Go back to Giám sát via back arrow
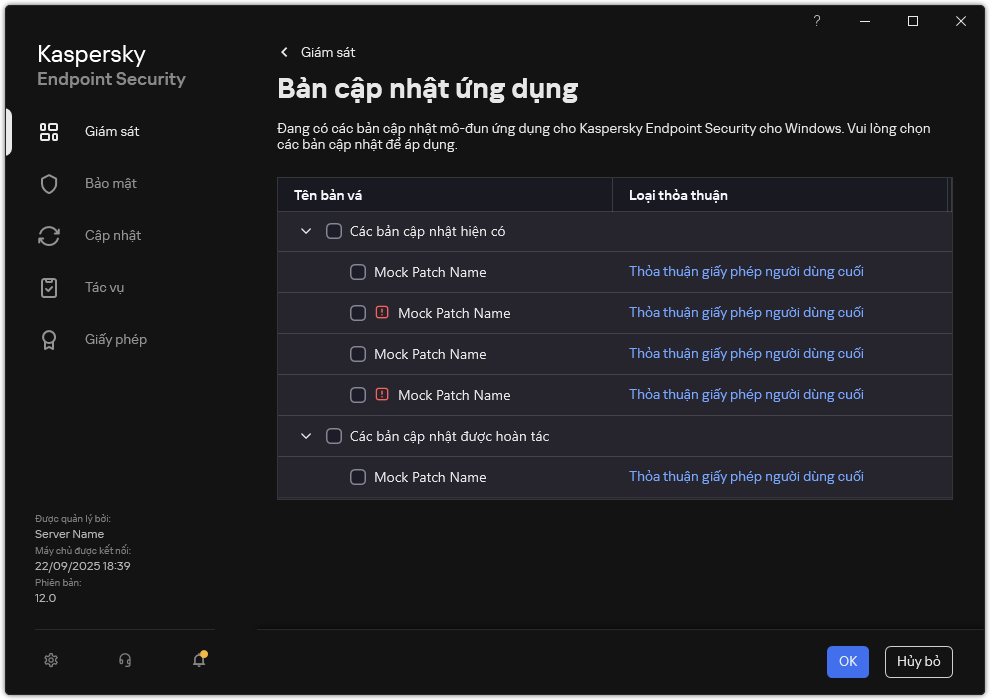The width and height of the screenshot is (990, 700). pyautogui.click(x=285, y=52)
